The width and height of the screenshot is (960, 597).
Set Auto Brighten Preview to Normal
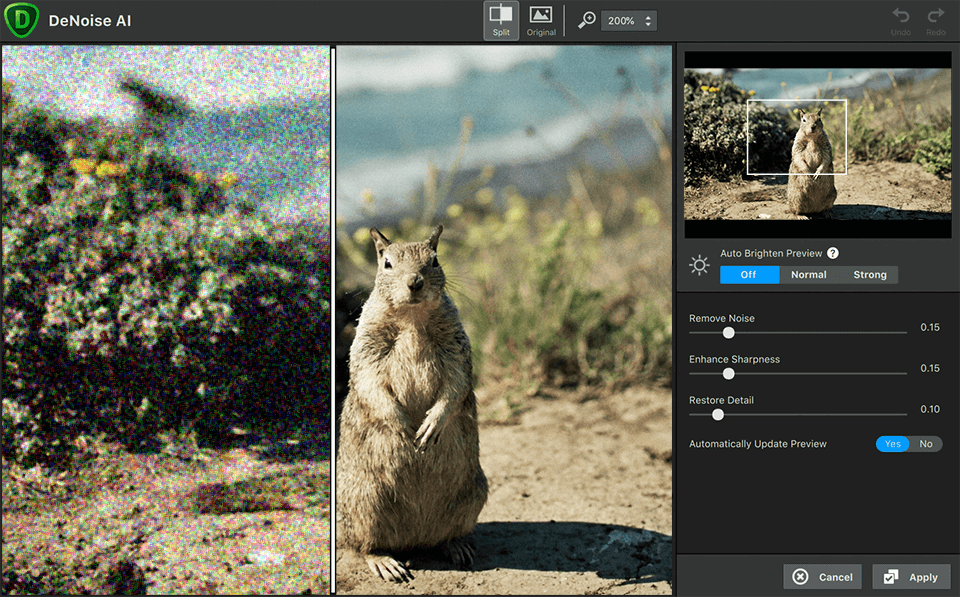(x=808, y=274)
